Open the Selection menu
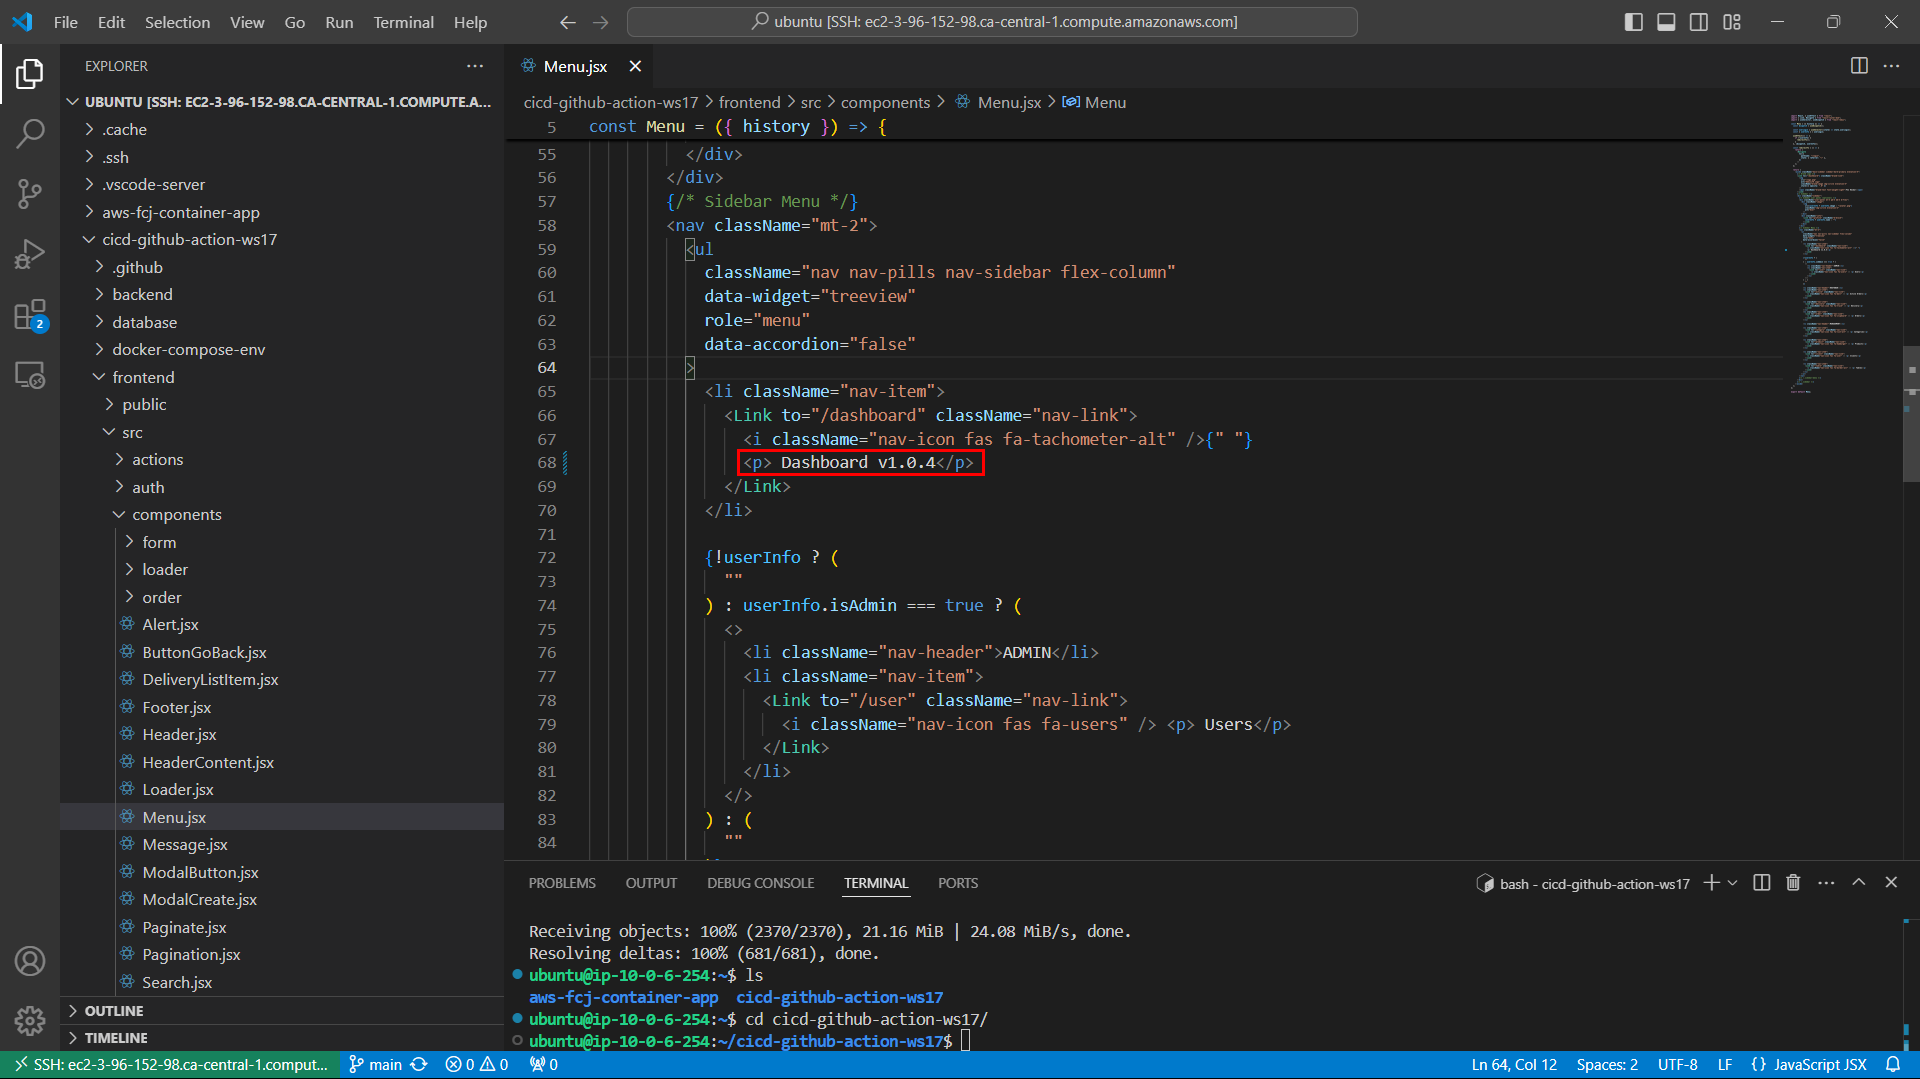The width and height of the screenshot is (1920, 1079). coord(177,22)
